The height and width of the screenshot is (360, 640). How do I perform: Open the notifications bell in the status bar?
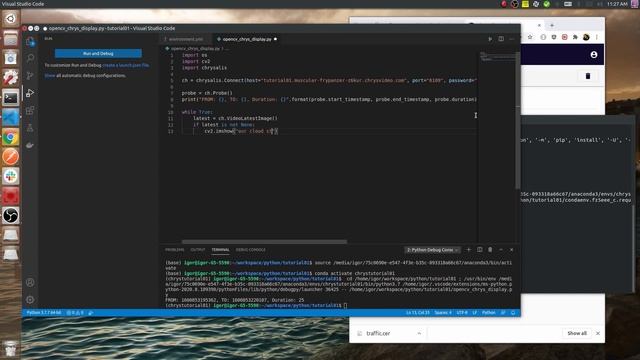pos(513,313)
